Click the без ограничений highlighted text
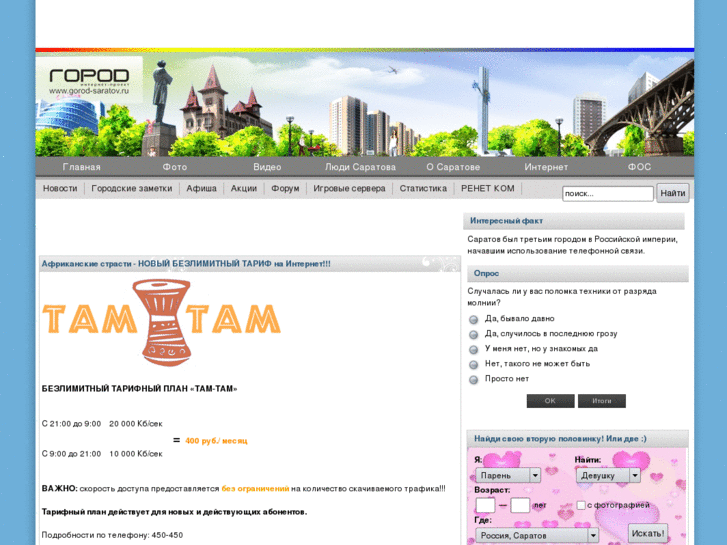The image size is (727, 545). tap(255, 488)
